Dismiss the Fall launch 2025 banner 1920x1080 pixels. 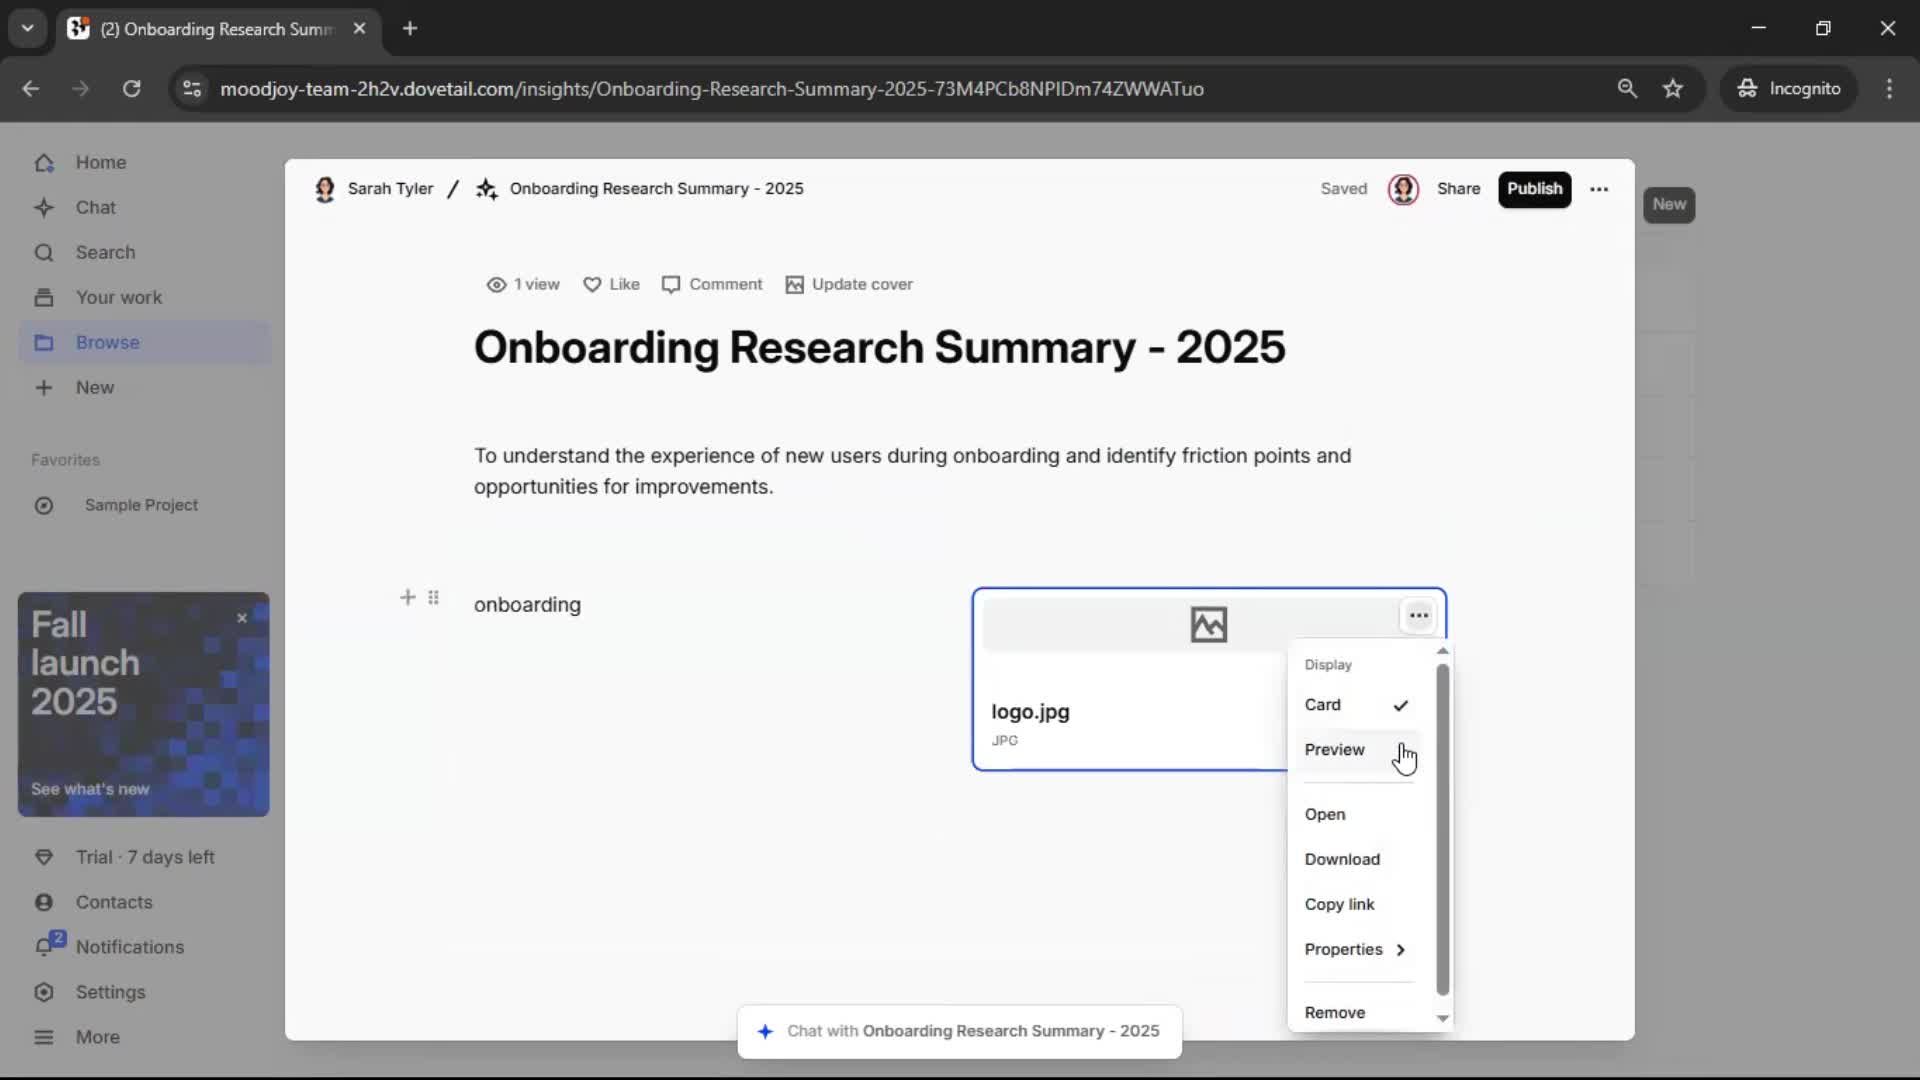click(x=242, y=619)
